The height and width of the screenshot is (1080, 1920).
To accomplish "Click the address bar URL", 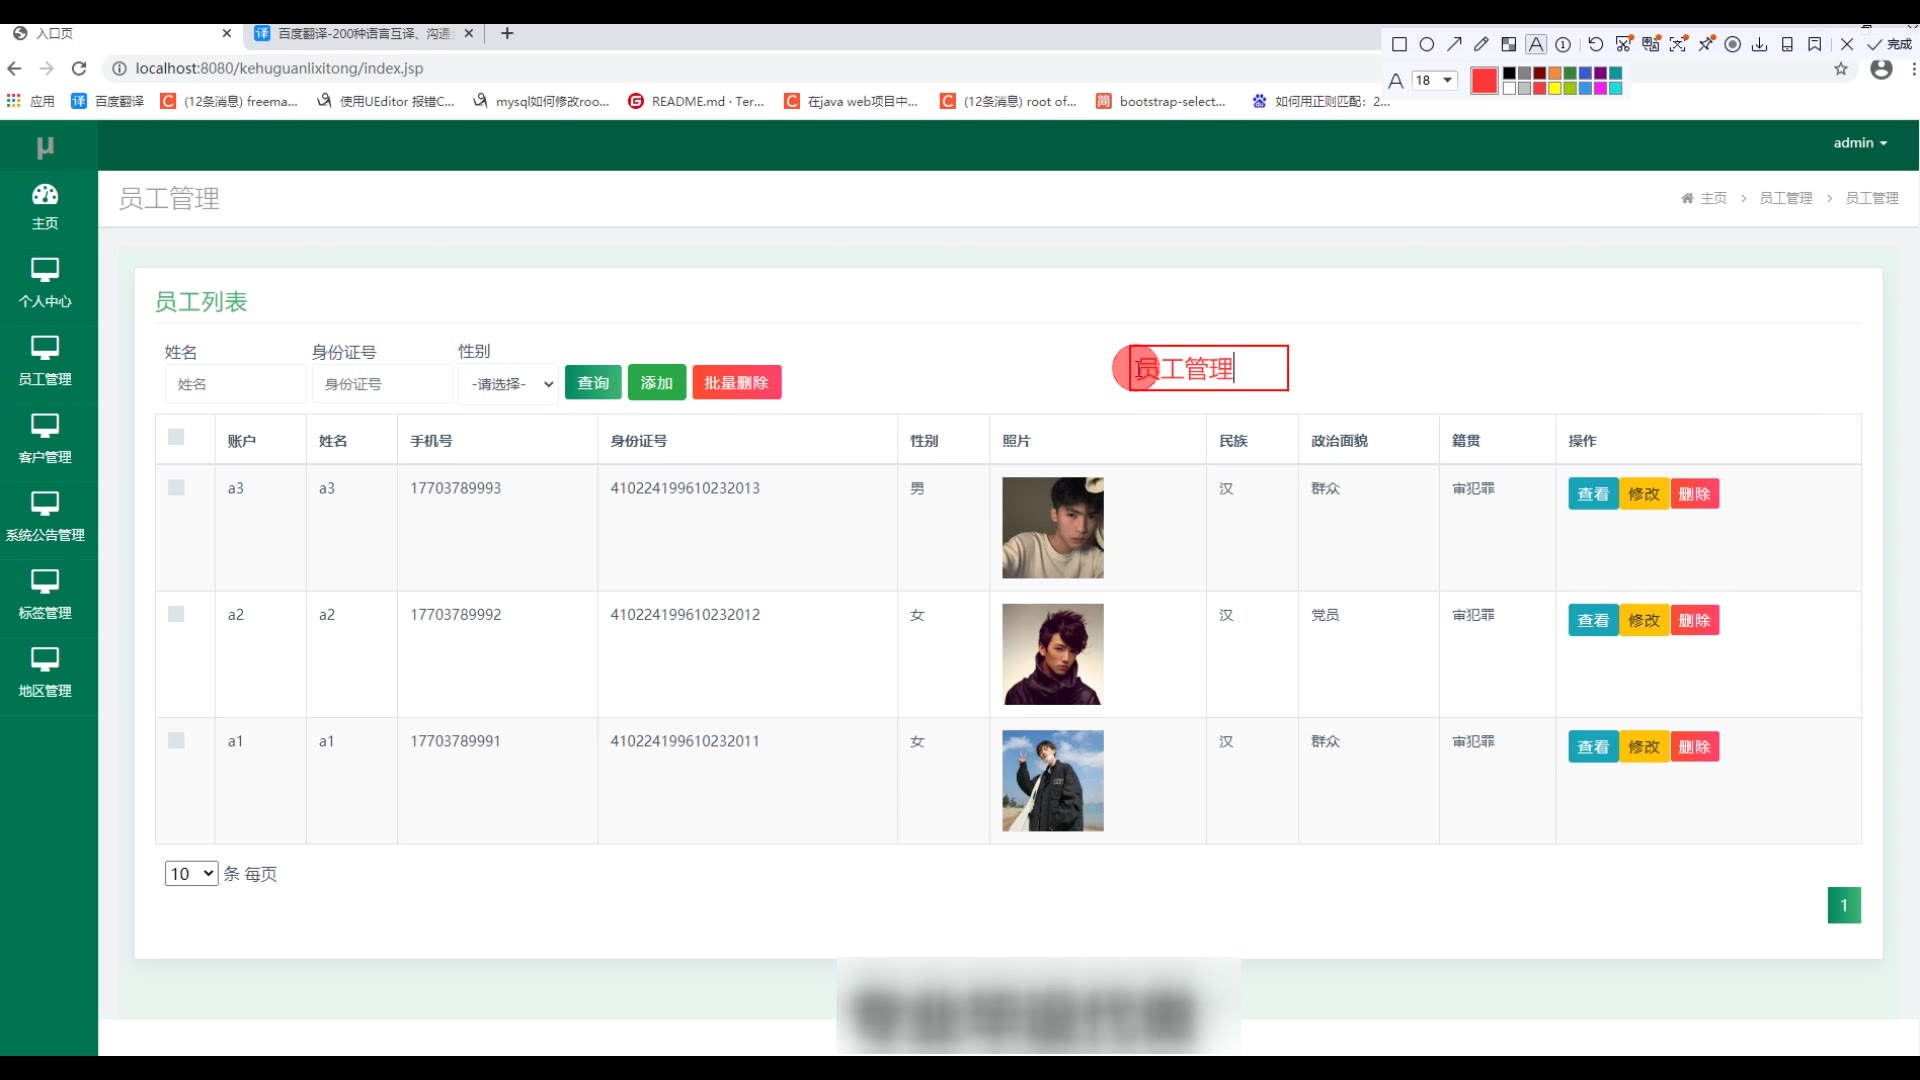I will (279, 68).
